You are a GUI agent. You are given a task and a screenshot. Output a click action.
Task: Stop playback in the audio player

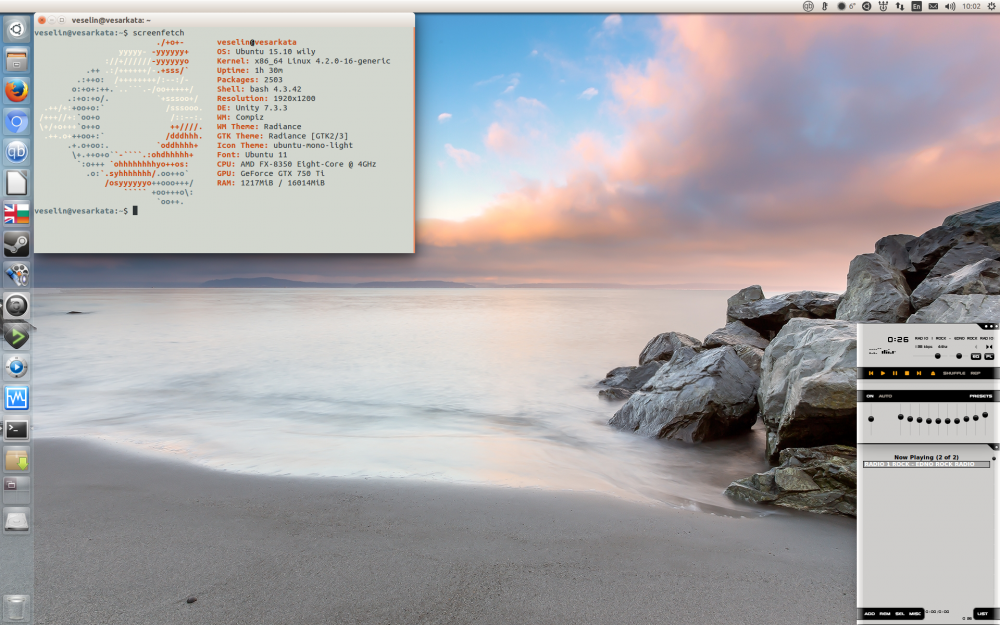[907, 373]
